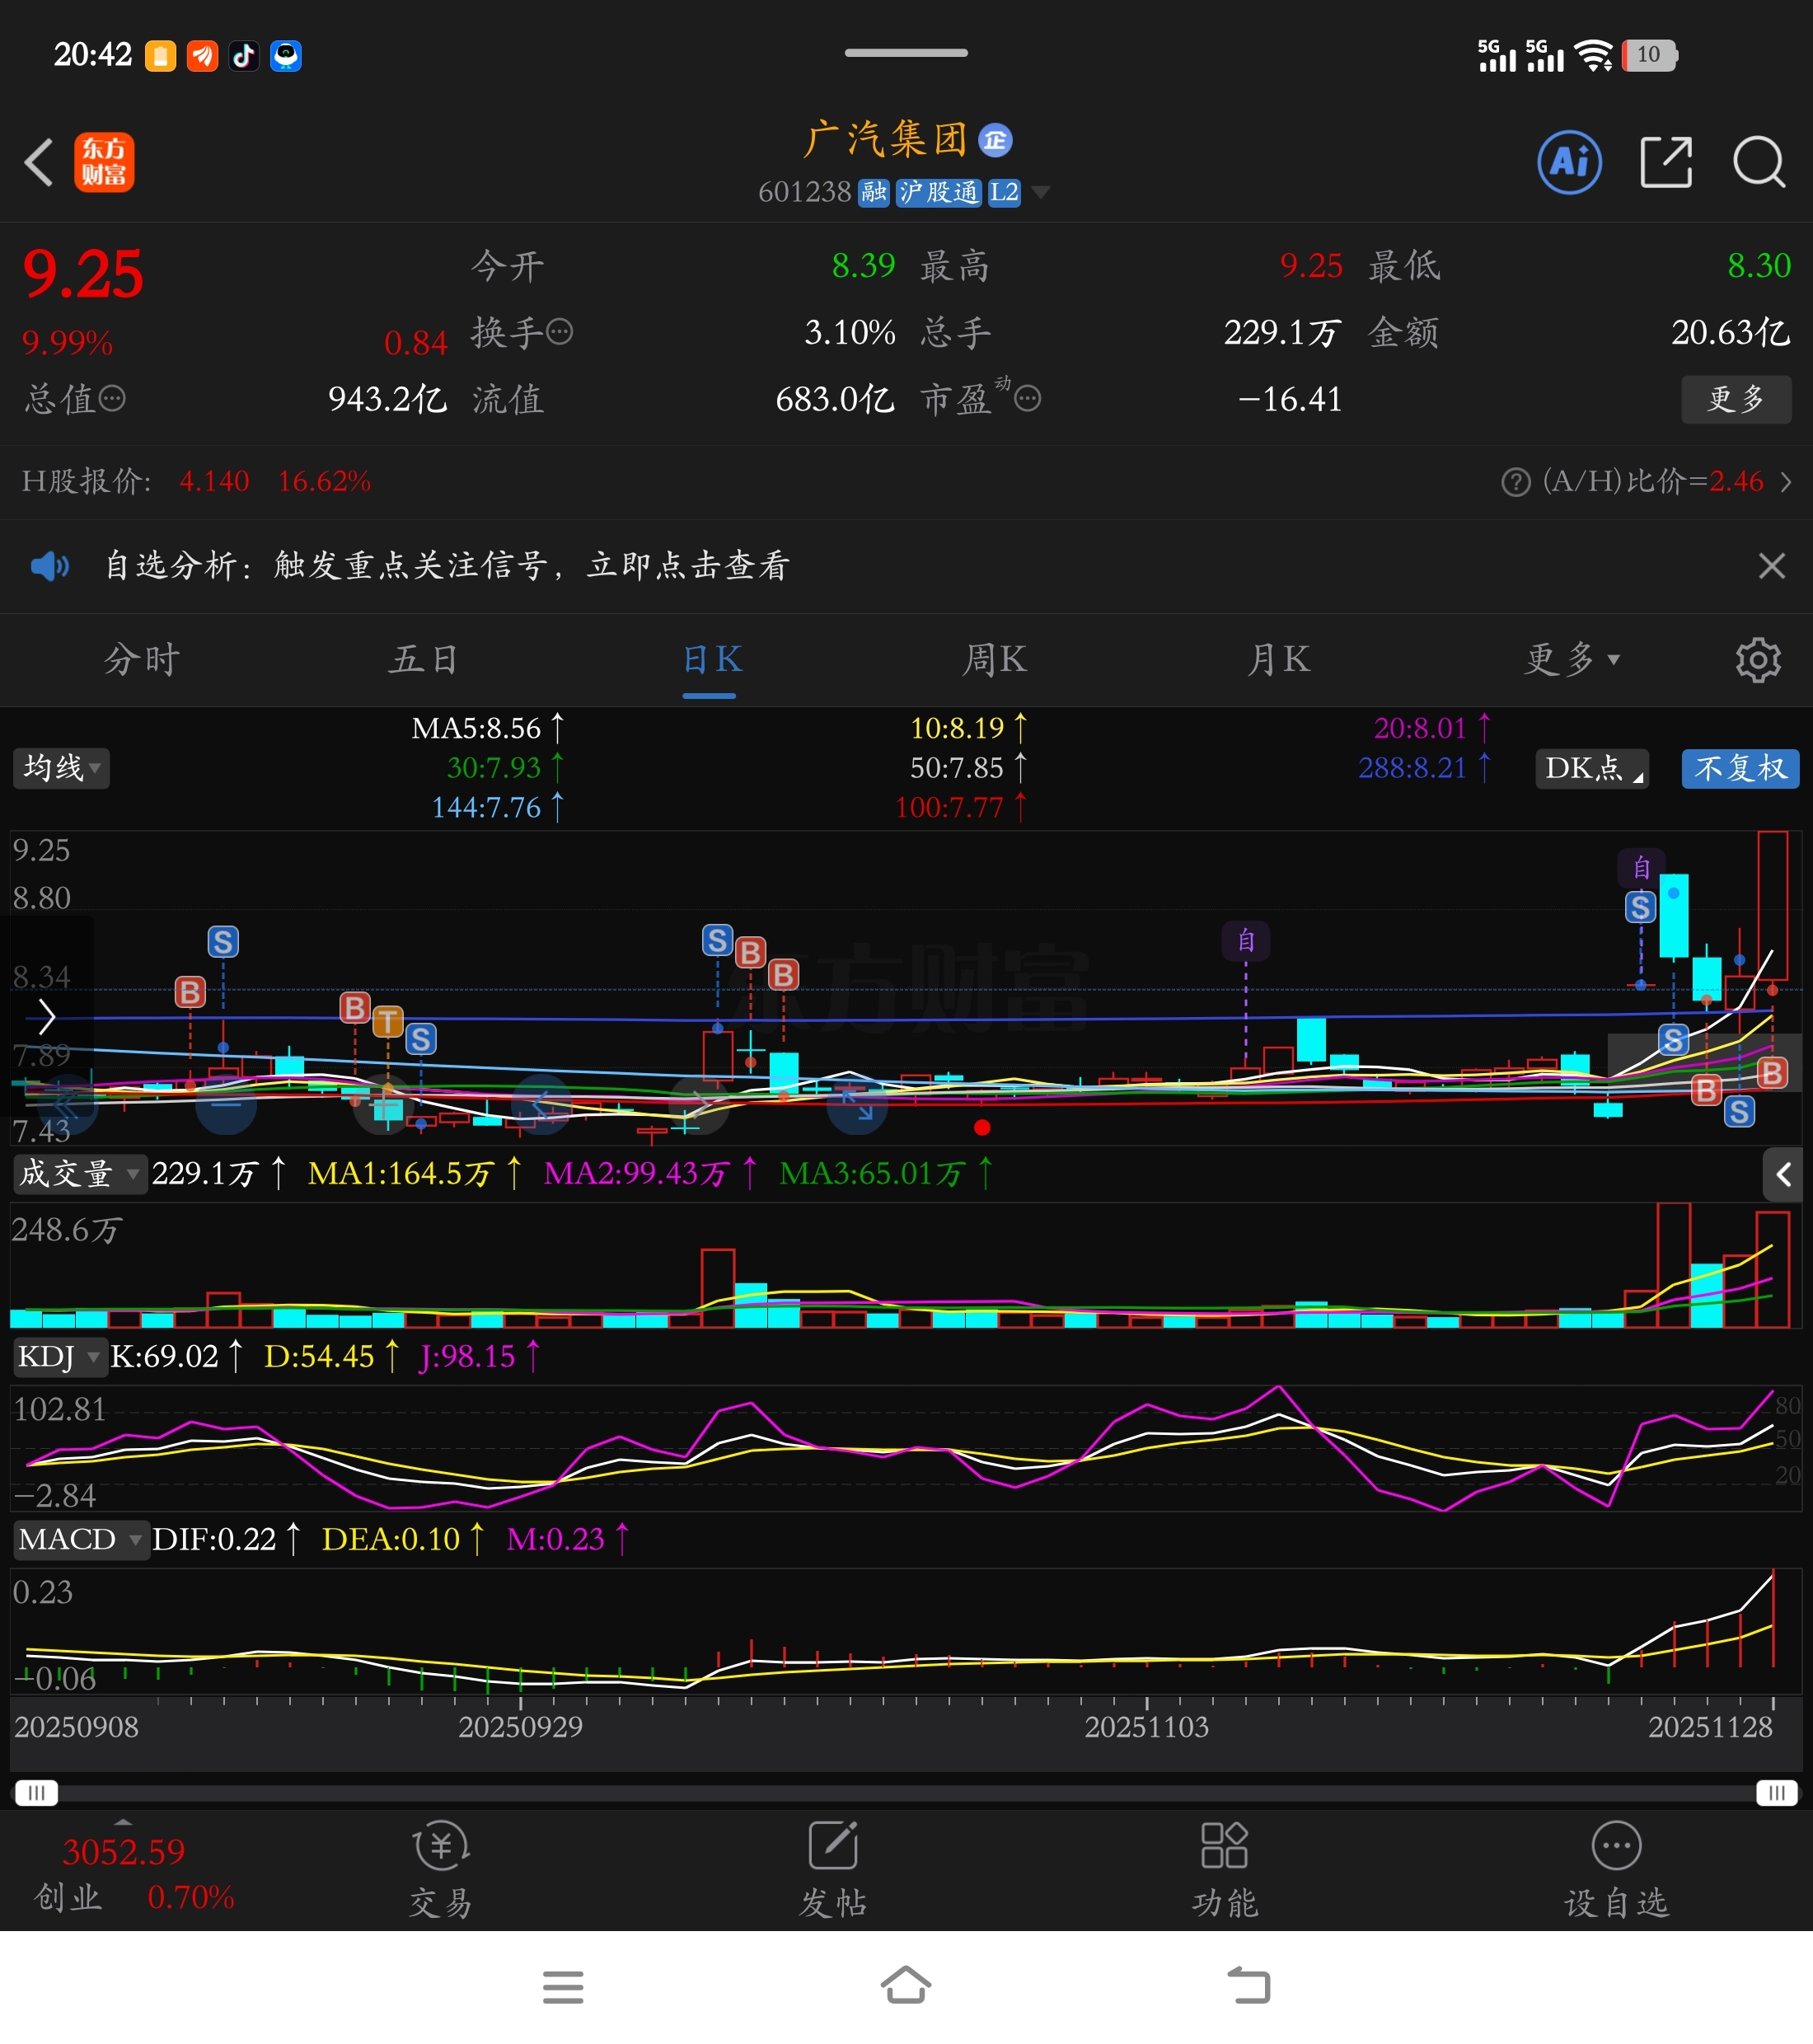Click the 更多 quote details button
Viewport: 1813px width, 2044px height.
pyautogui.click(x=1735, y=399)
